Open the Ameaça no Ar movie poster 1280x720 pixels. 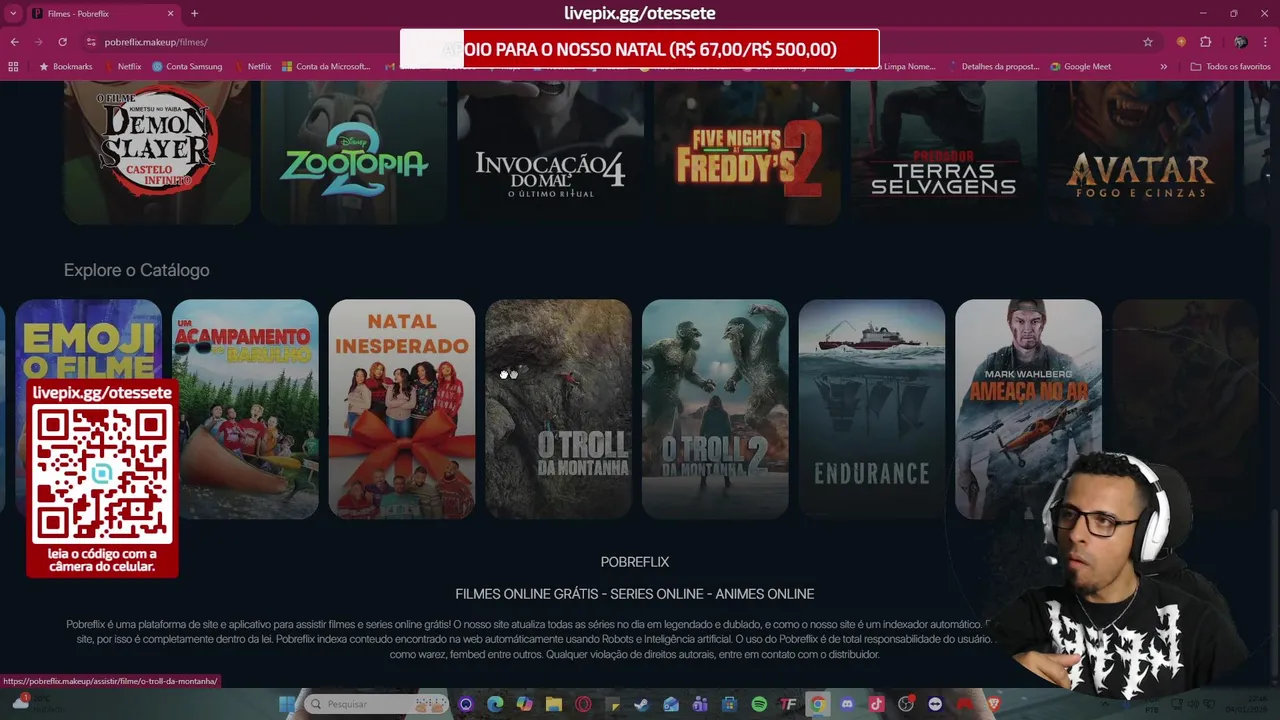click(x=1028, y=409)
